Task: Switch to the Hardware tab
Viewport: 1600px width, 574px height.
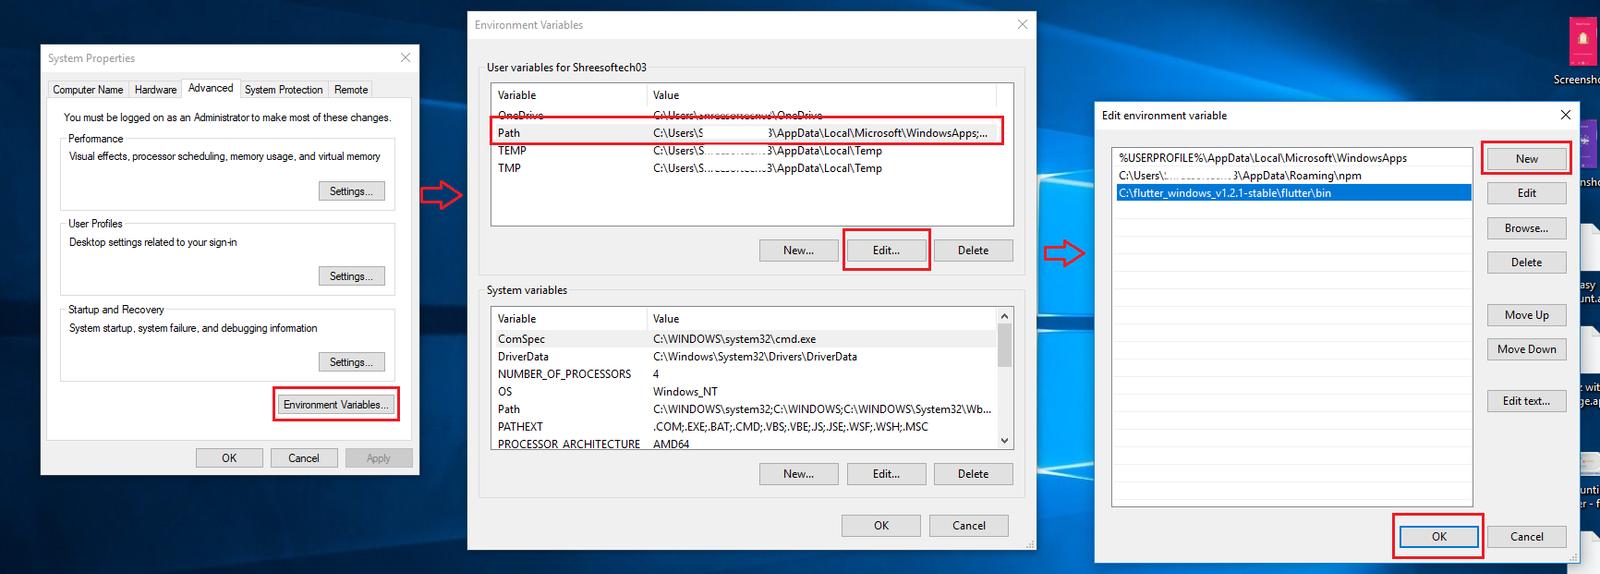Action: click(x=155, y=90)
